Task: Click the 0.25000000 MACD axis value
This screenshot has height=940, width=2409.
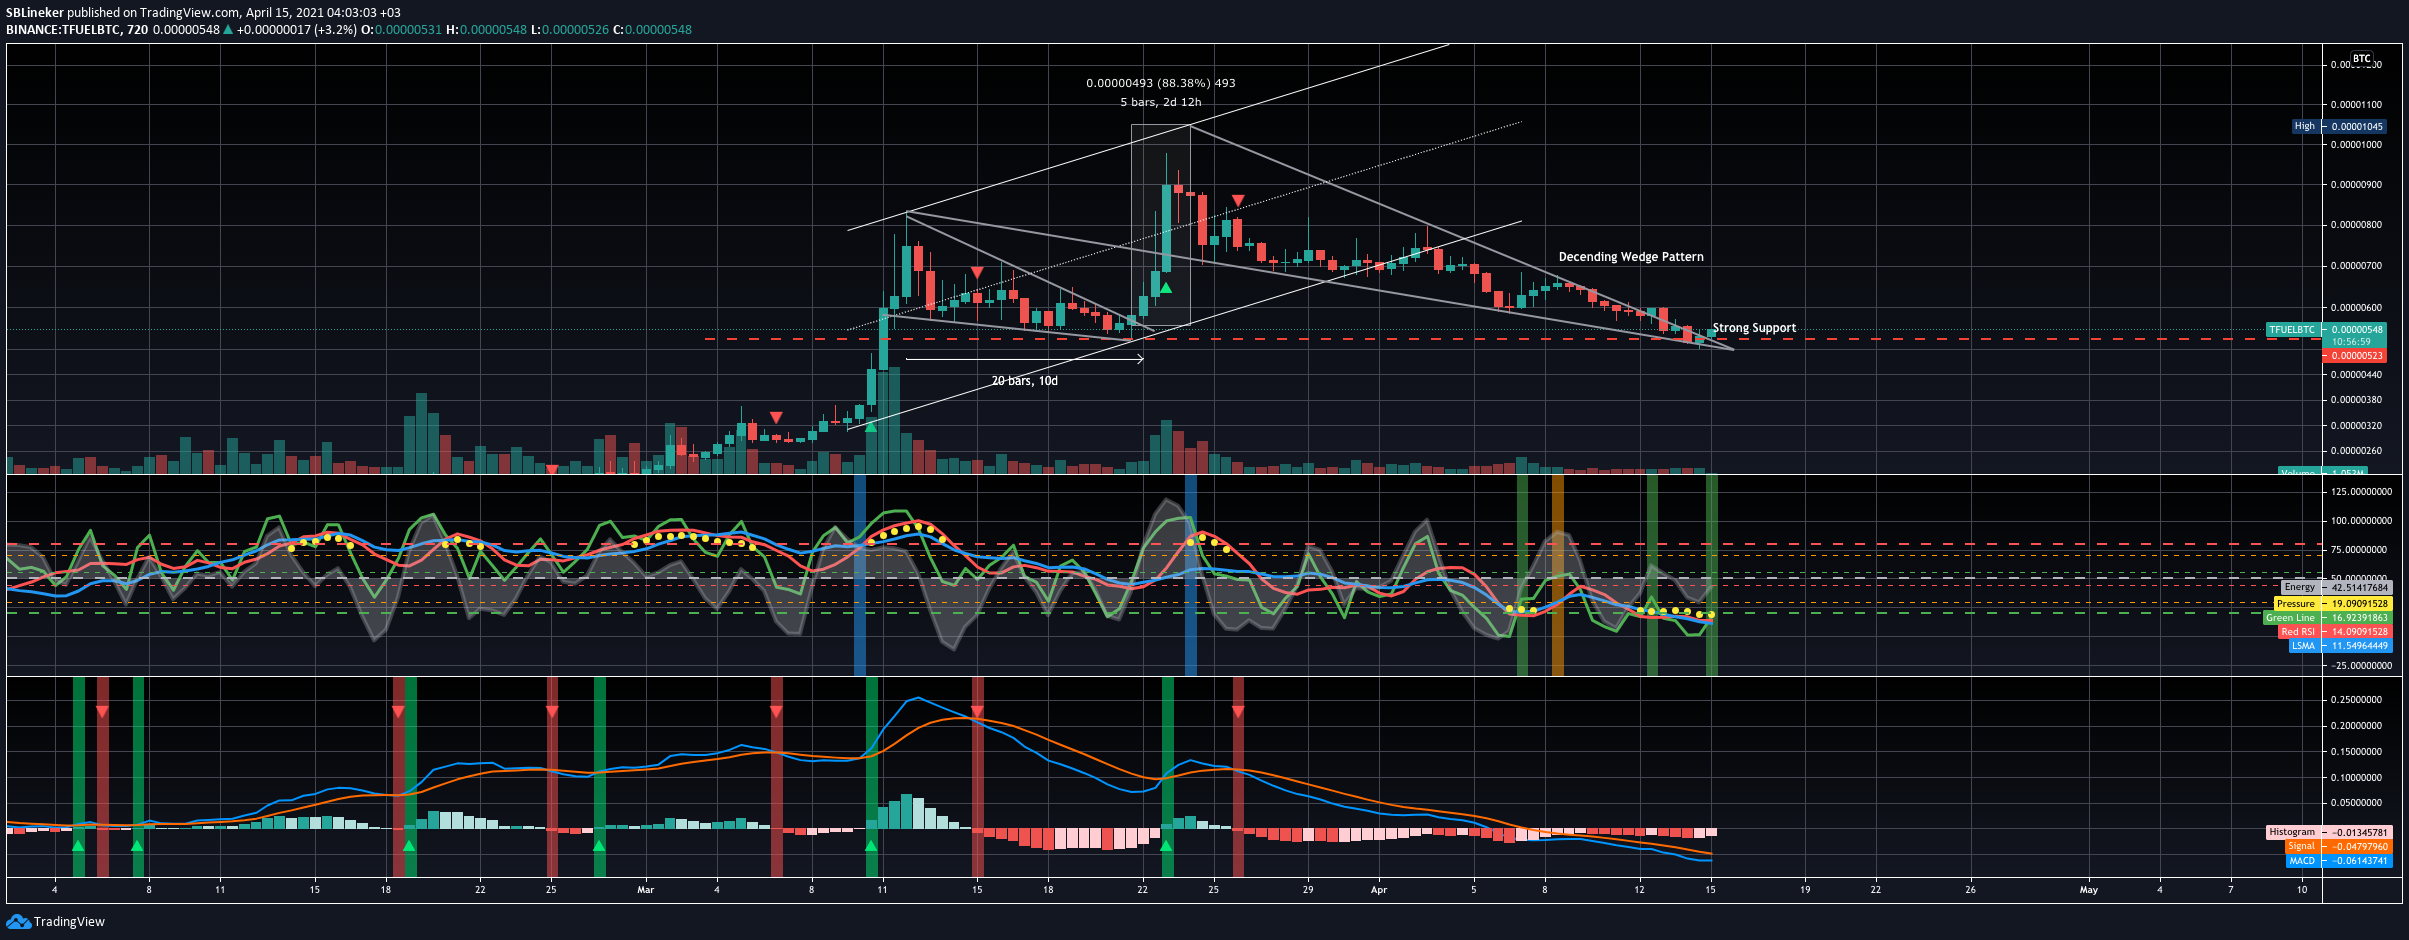Action: pyautogui.click(x=2357, y=699)
